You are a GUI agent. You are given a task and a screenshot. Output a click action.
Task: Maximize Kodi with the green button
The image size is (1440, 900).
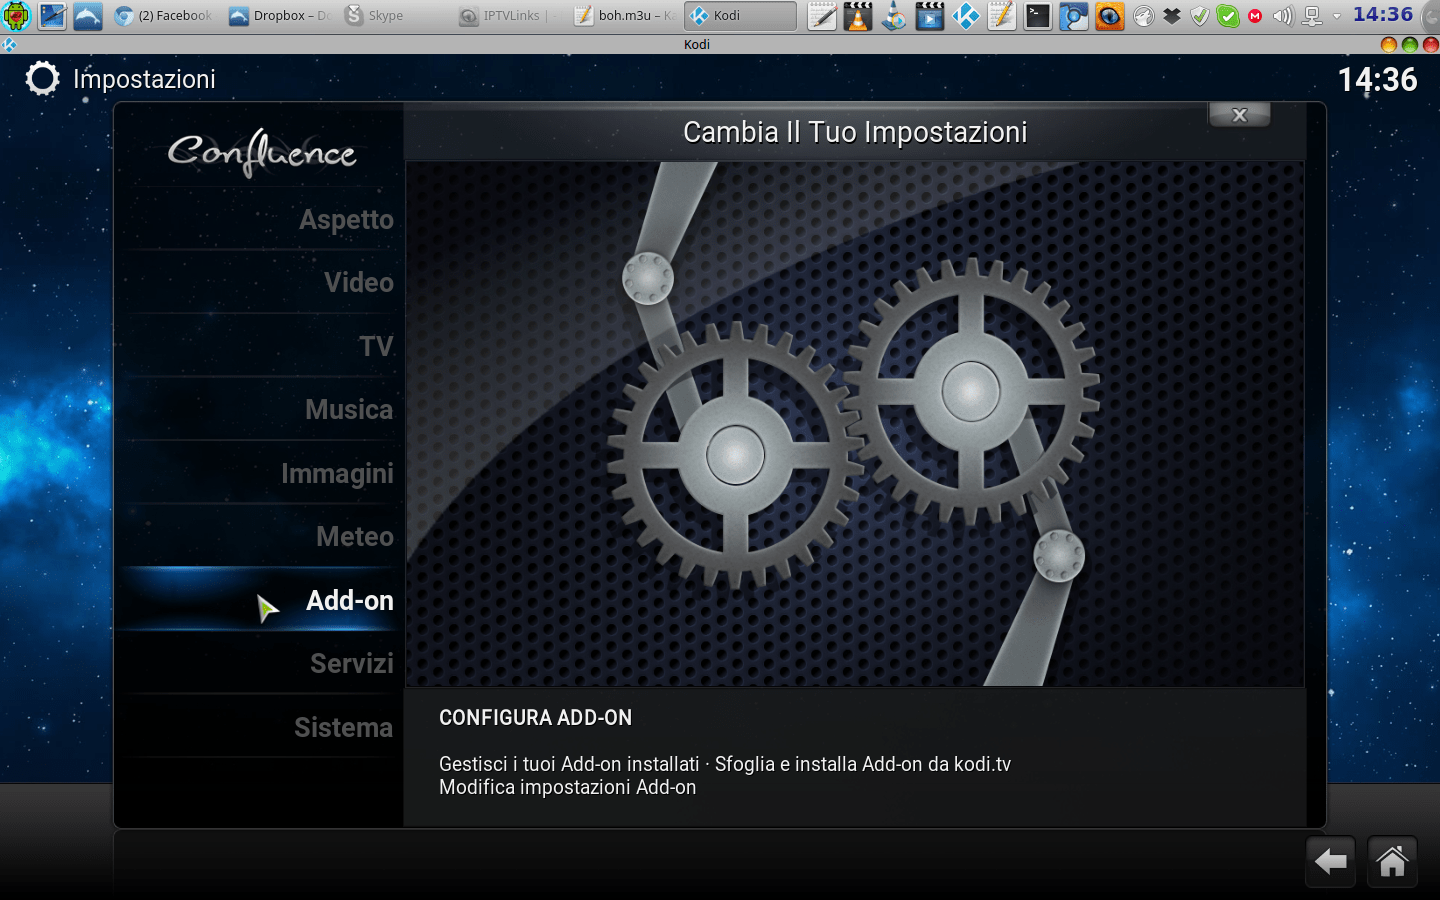(1410, 44)
